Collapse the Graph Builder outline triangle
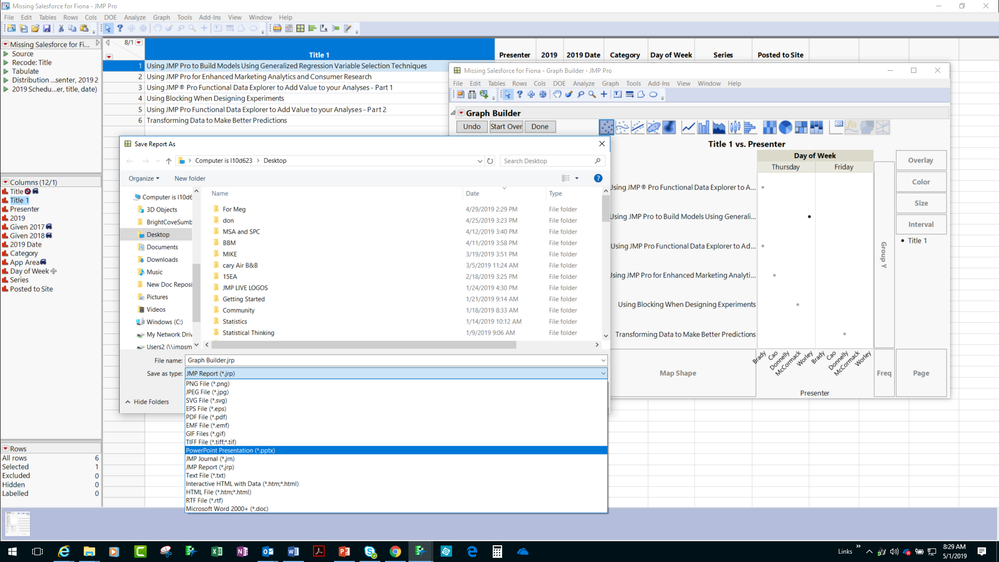999x562 pixels. click(x=455, y=113)
